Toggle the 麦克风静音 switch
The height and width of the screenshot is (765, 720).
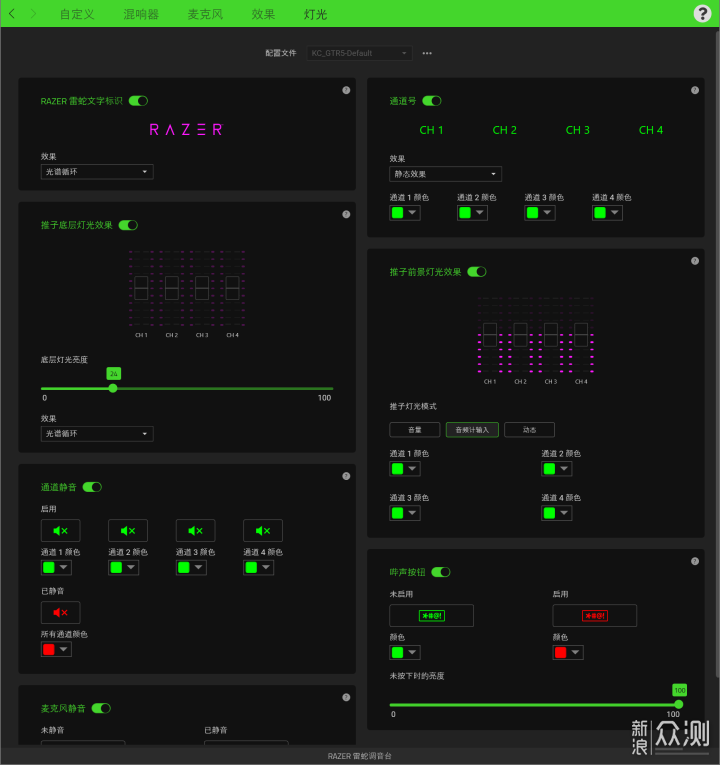[101, 708]
